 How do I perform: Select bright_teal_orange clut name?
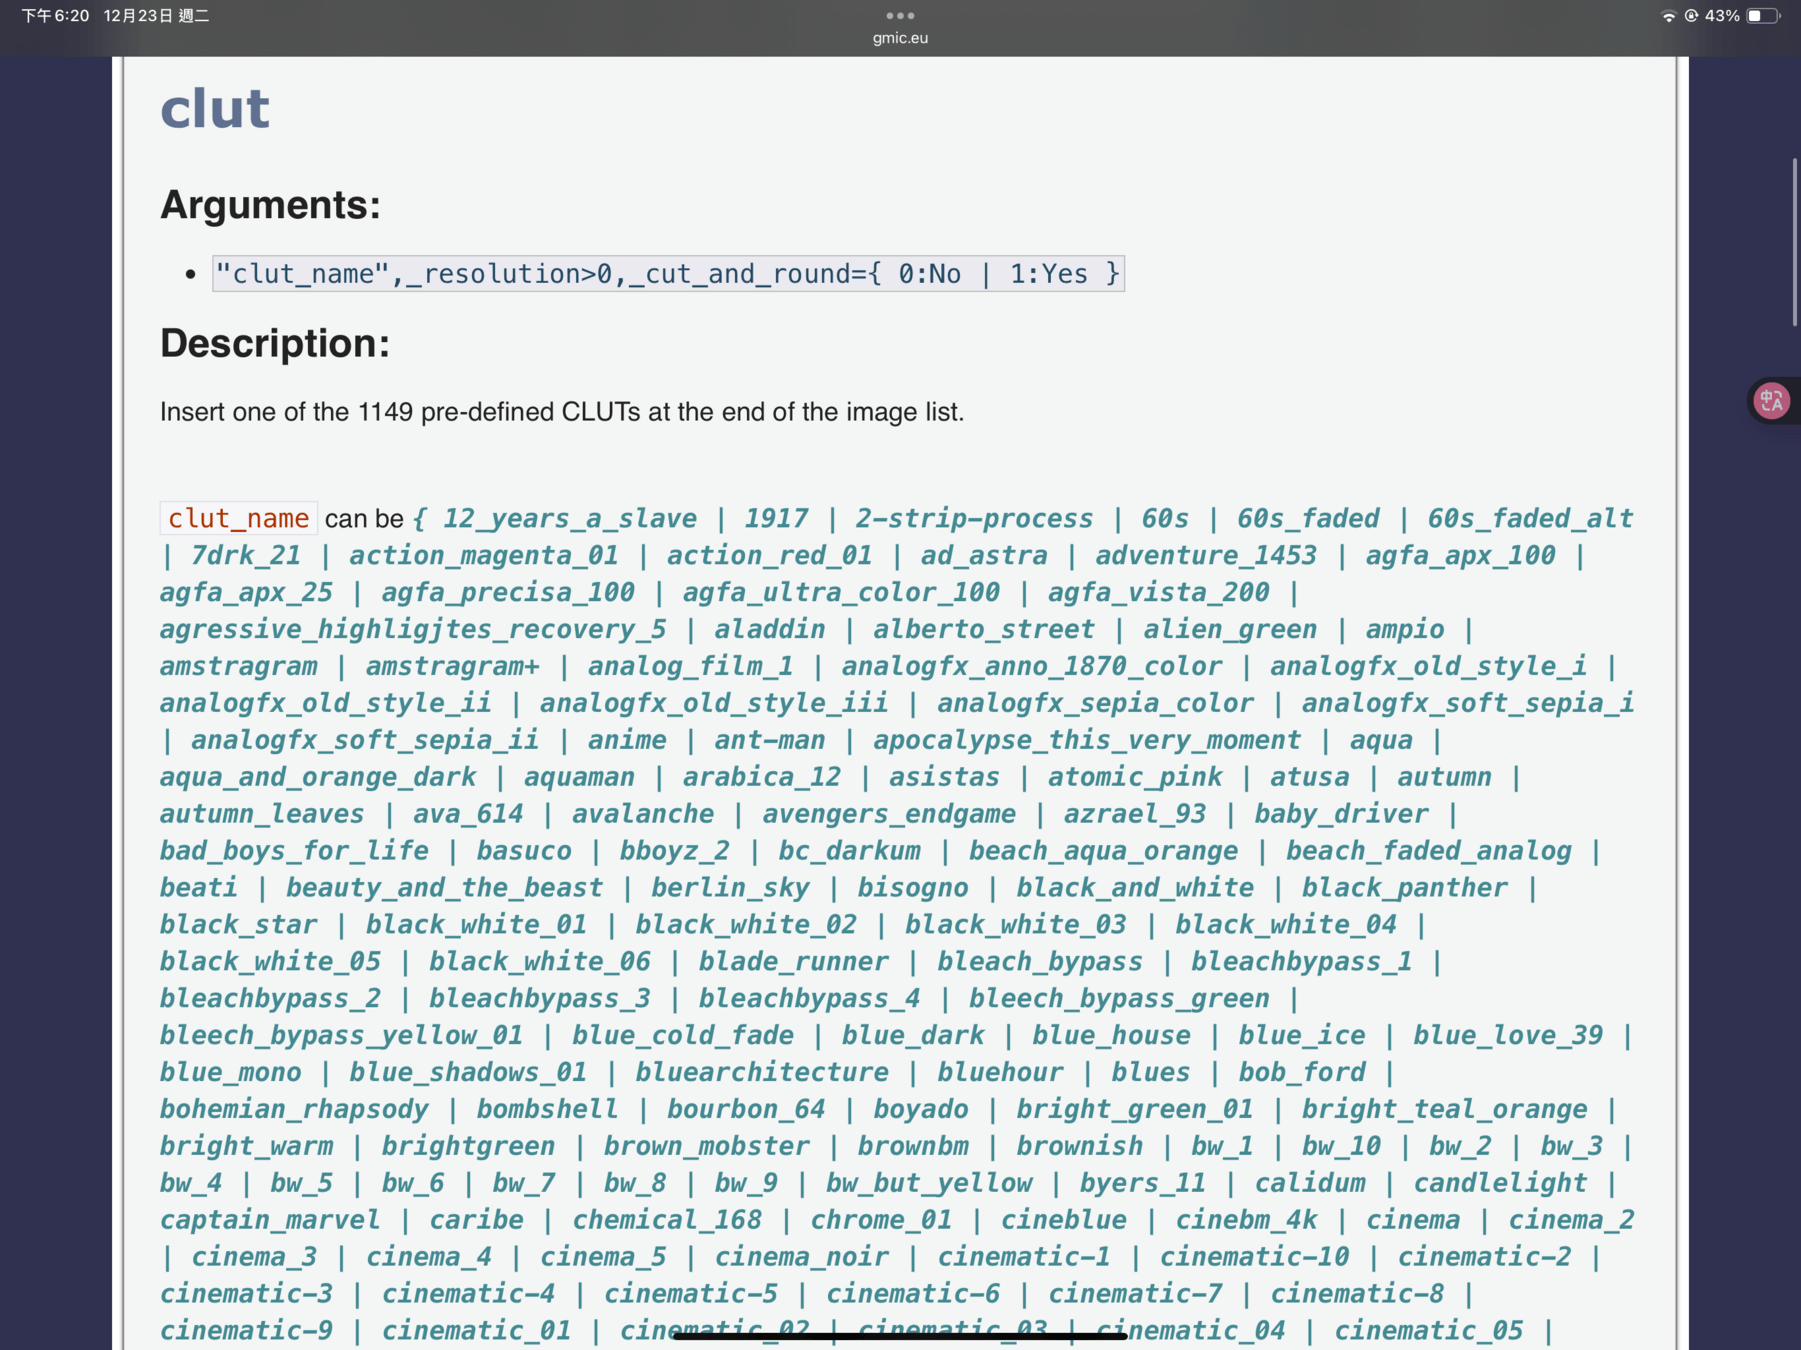1445,1110
